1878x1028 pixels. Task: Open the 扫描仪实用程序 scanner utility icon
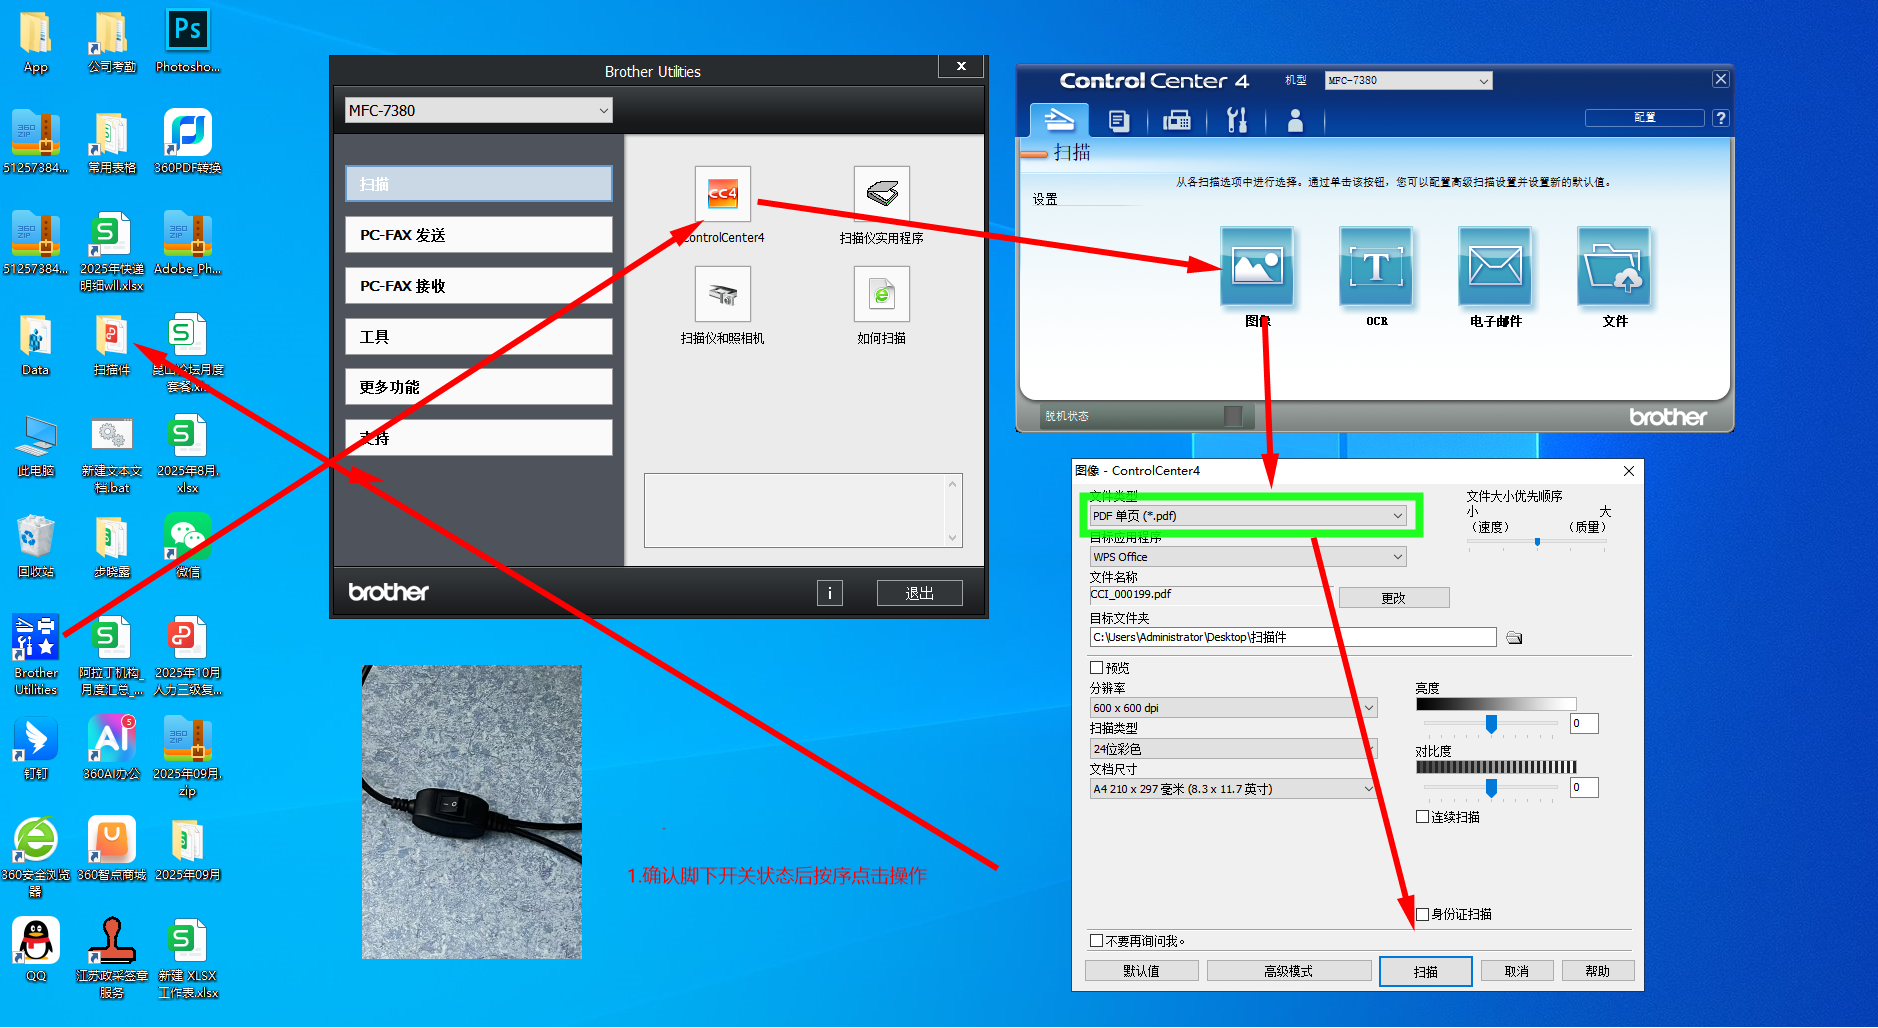pyautogui.click(x=881, y=194)
